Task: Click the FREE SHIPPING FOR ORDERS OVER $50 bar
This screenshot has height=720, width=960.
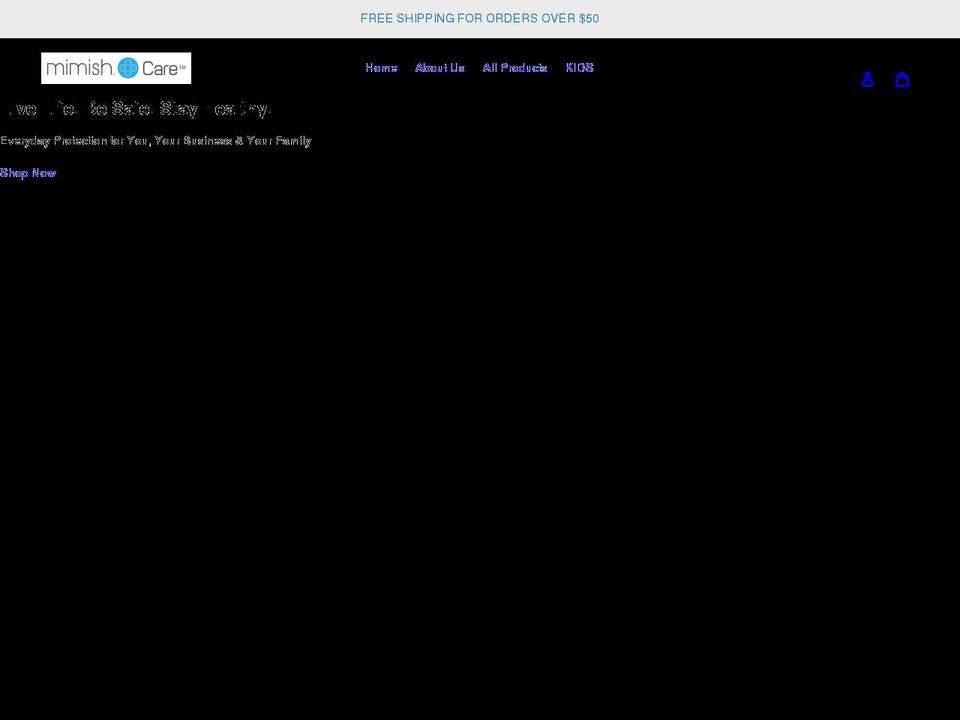Action: tap(480, 18)
